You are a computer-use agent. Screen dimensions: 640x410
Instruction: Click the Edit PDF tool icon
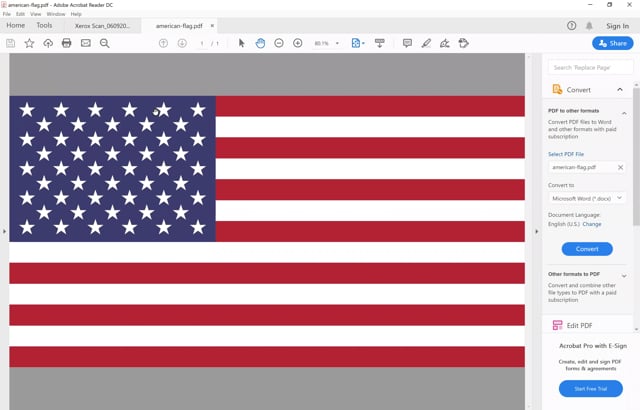point(557,325)
